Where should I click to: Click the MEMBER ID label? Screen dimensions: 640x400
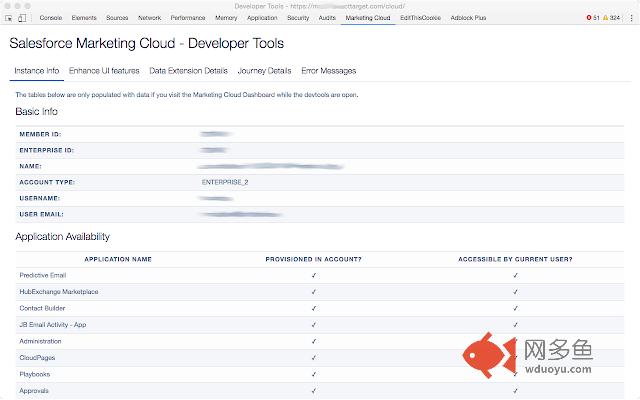(x=40, y=134)
